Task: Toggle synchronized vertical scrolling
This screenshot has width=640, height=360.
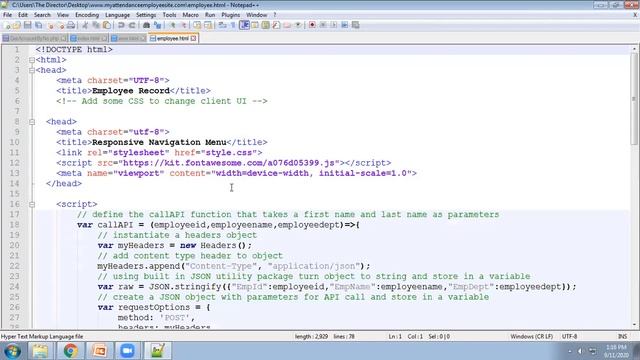Action: (x=198, y=25)
